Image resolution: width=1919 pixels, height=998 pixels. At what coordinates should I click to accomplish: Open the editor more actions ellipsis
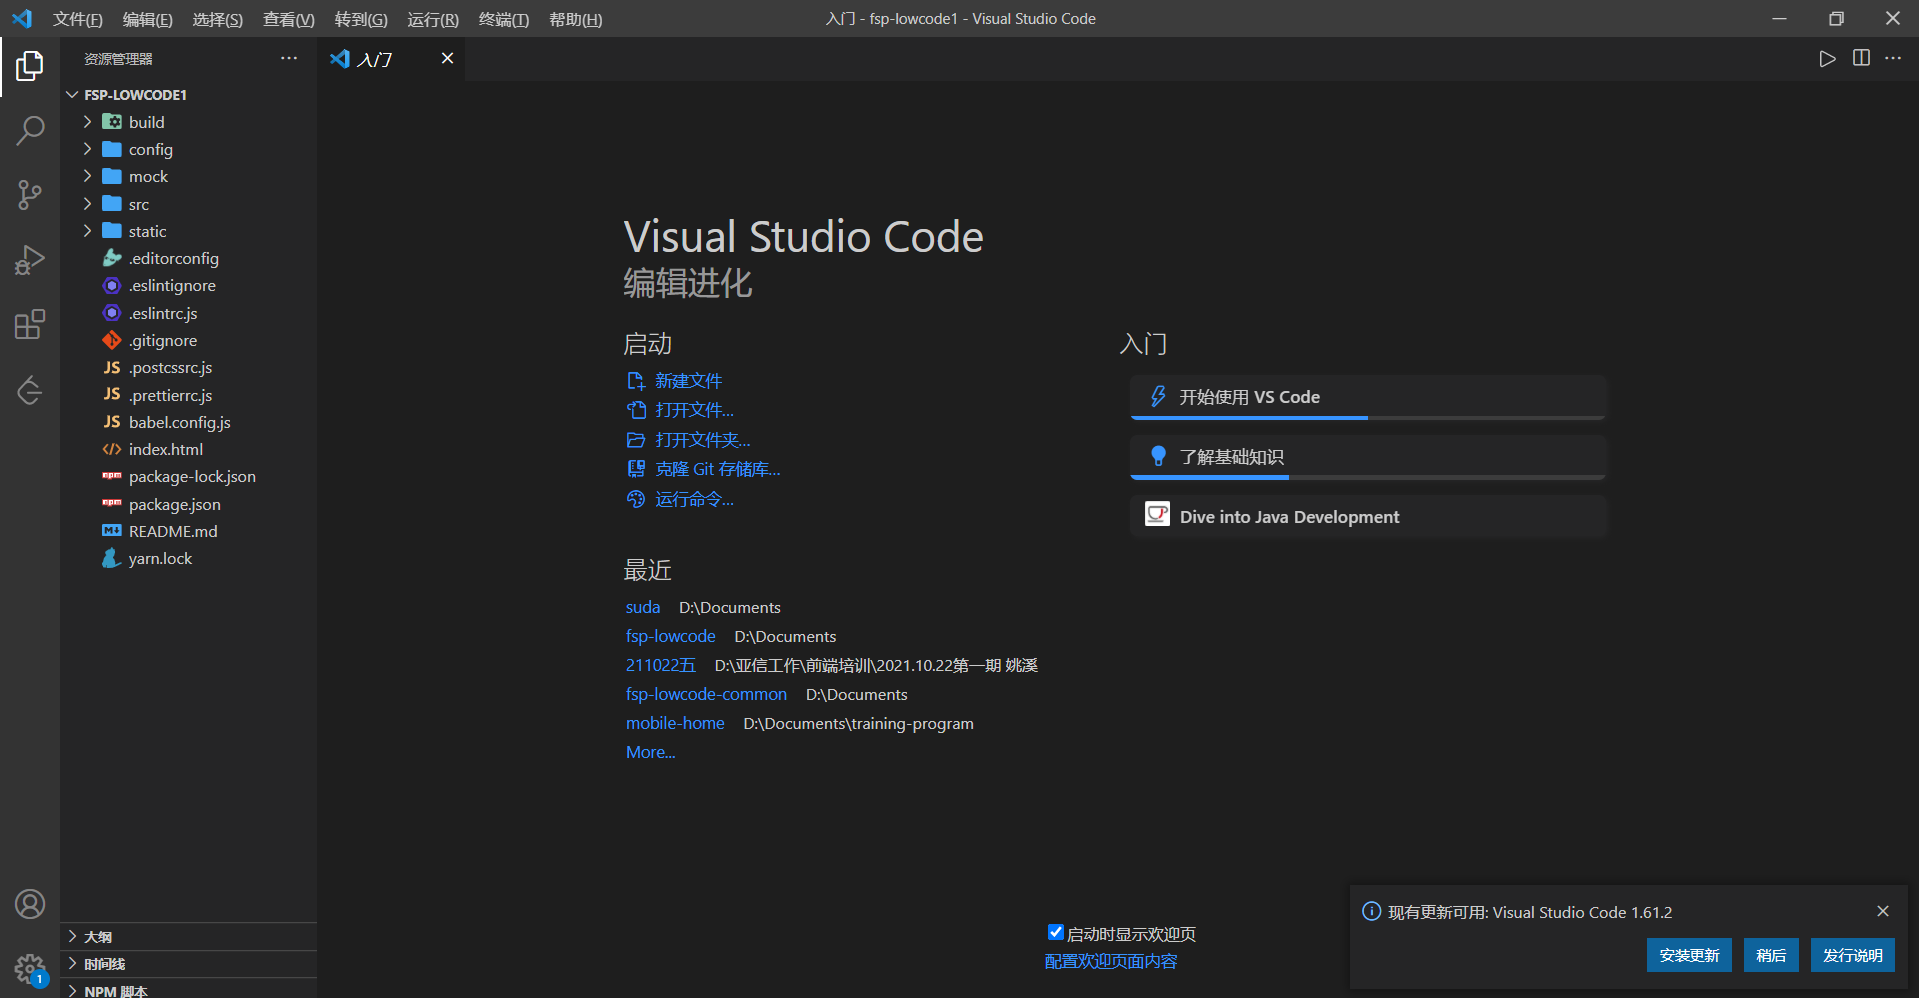[1893, 59]
